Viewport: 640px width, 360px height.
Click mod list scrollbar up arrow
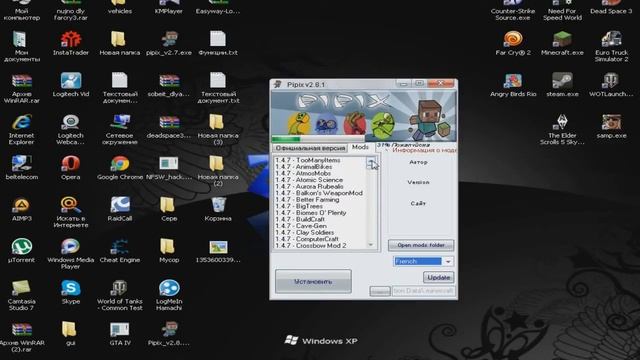[371, 162]
